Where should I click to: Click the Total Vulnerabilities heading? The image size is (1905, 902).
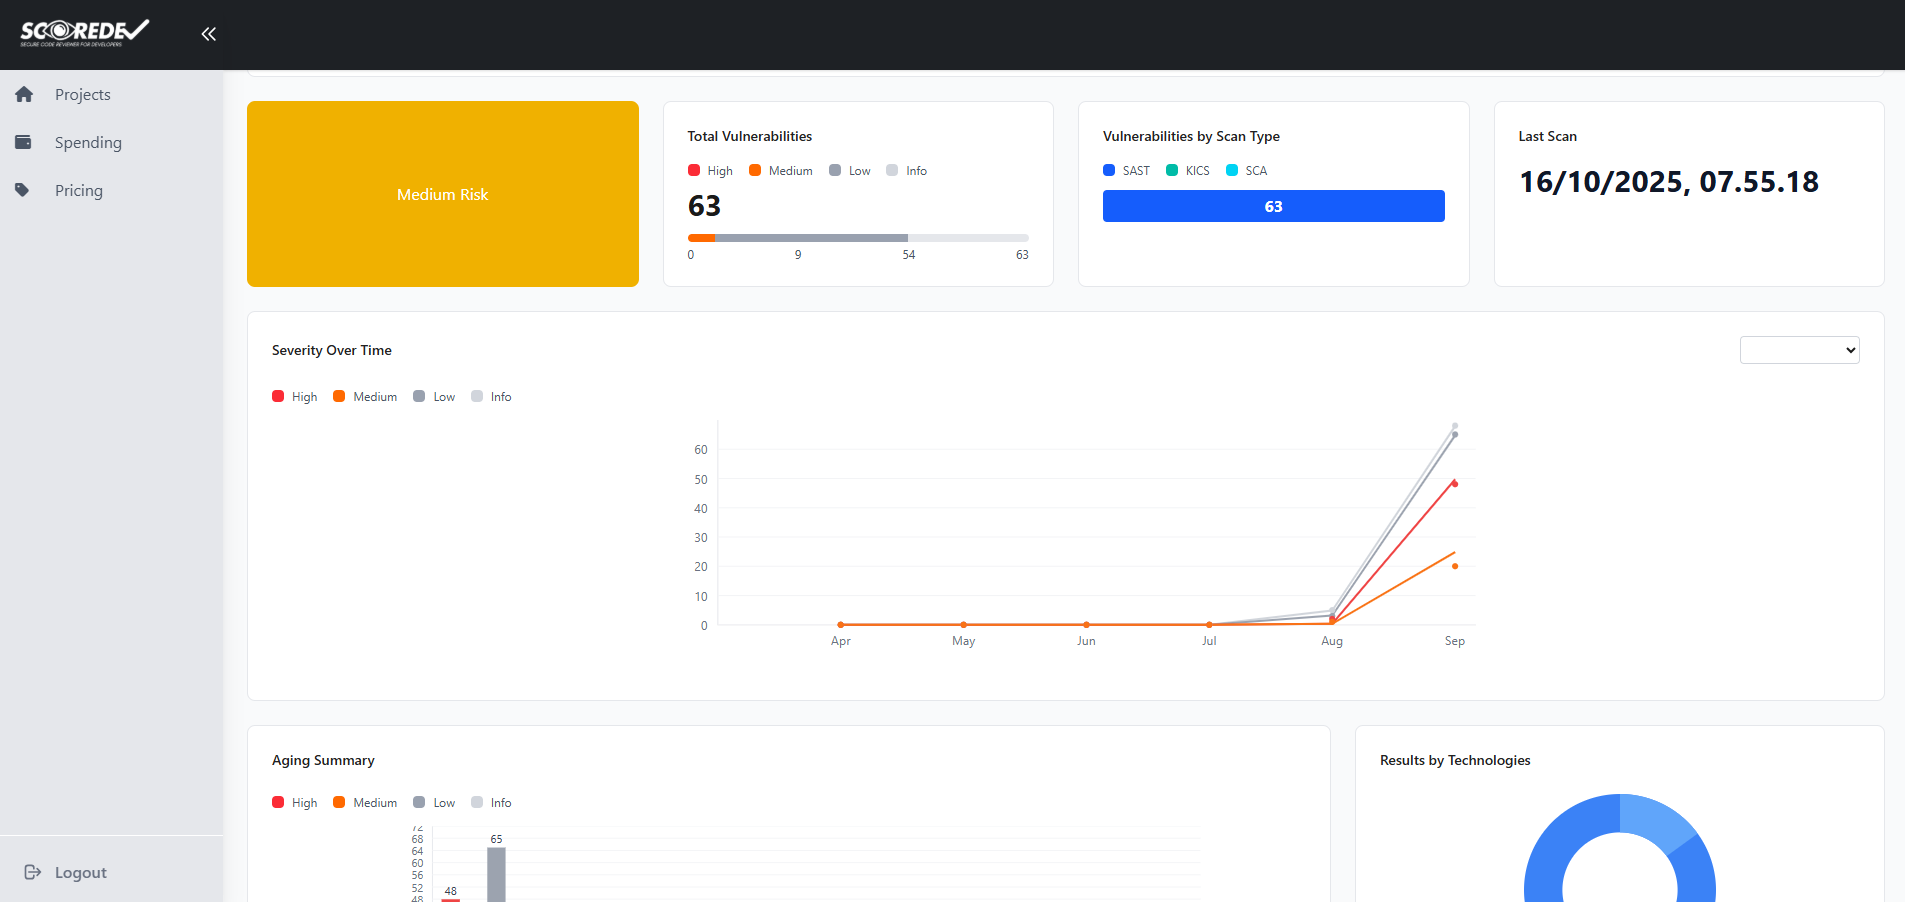tap(750, 137)
